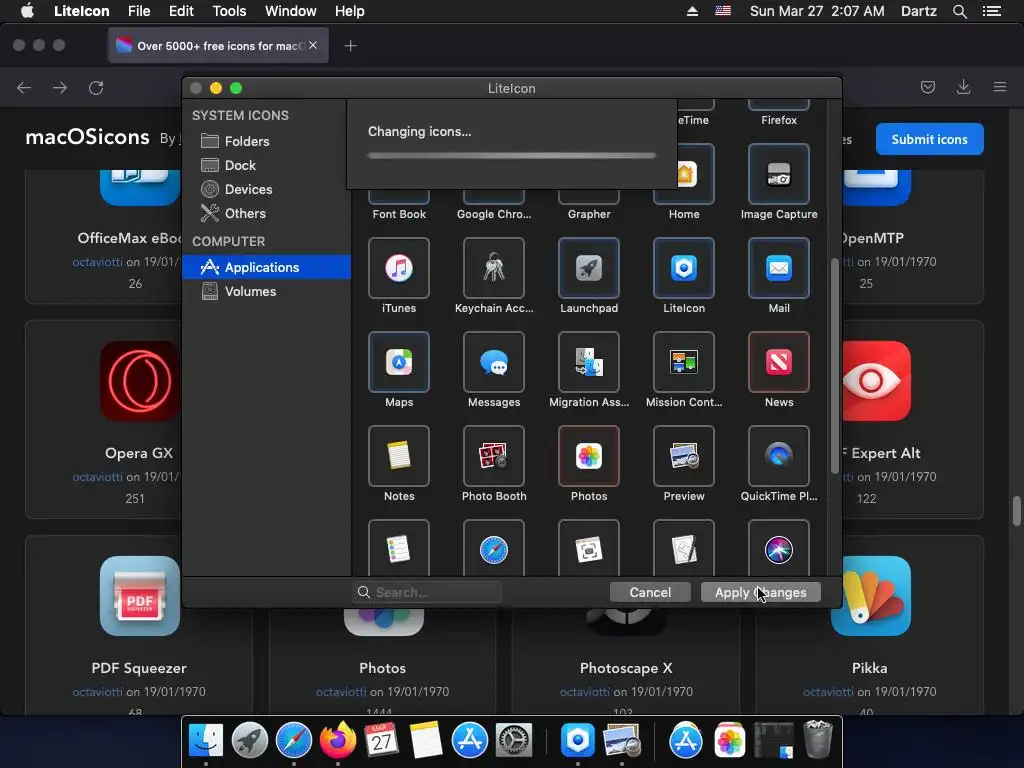1024x768 pixels.
Task: Click the Cancel button in LiteIcon
Action: pos(650,592)
